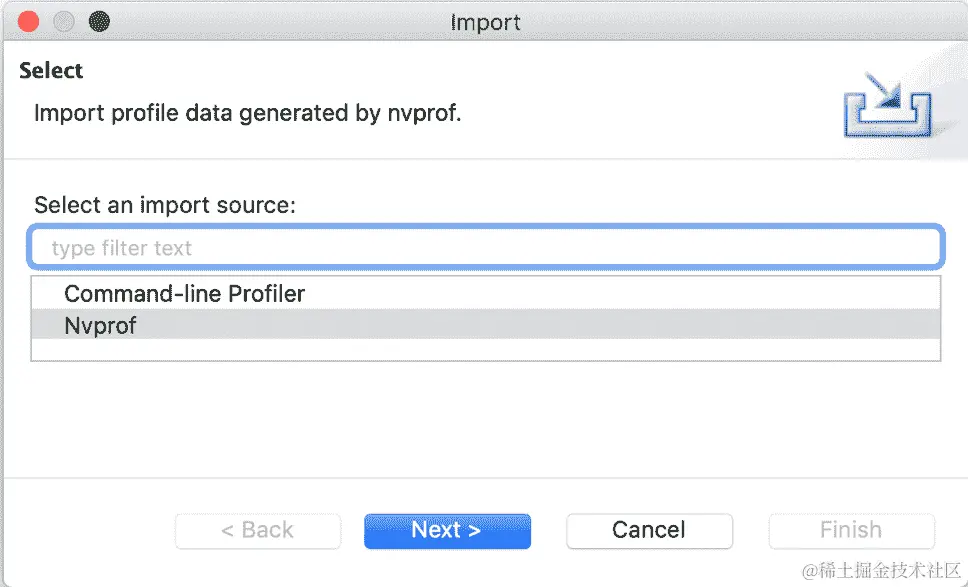This screenshot has width=968, height=587.
Task: Click blank area beneath the import source list
Action: coord(485,420)
